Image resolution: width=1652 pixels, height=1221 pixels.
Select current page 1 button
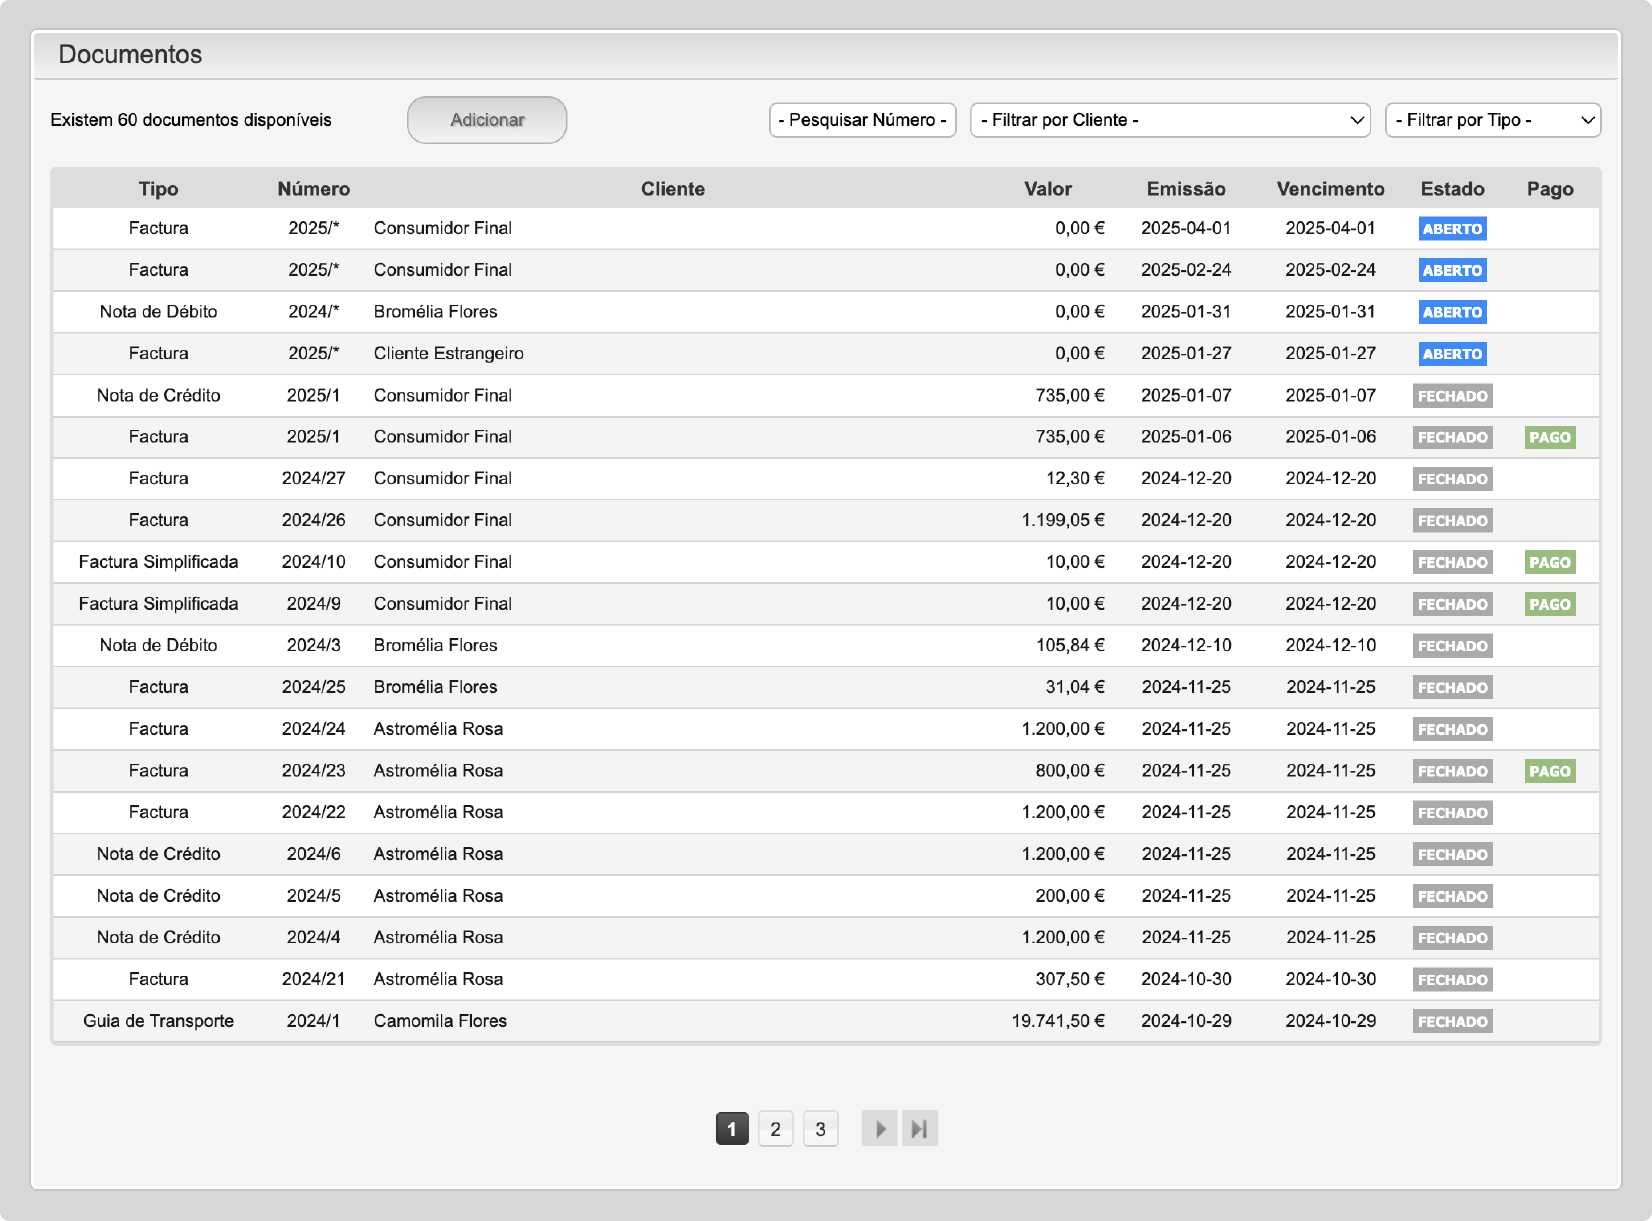click(732, 1129)
